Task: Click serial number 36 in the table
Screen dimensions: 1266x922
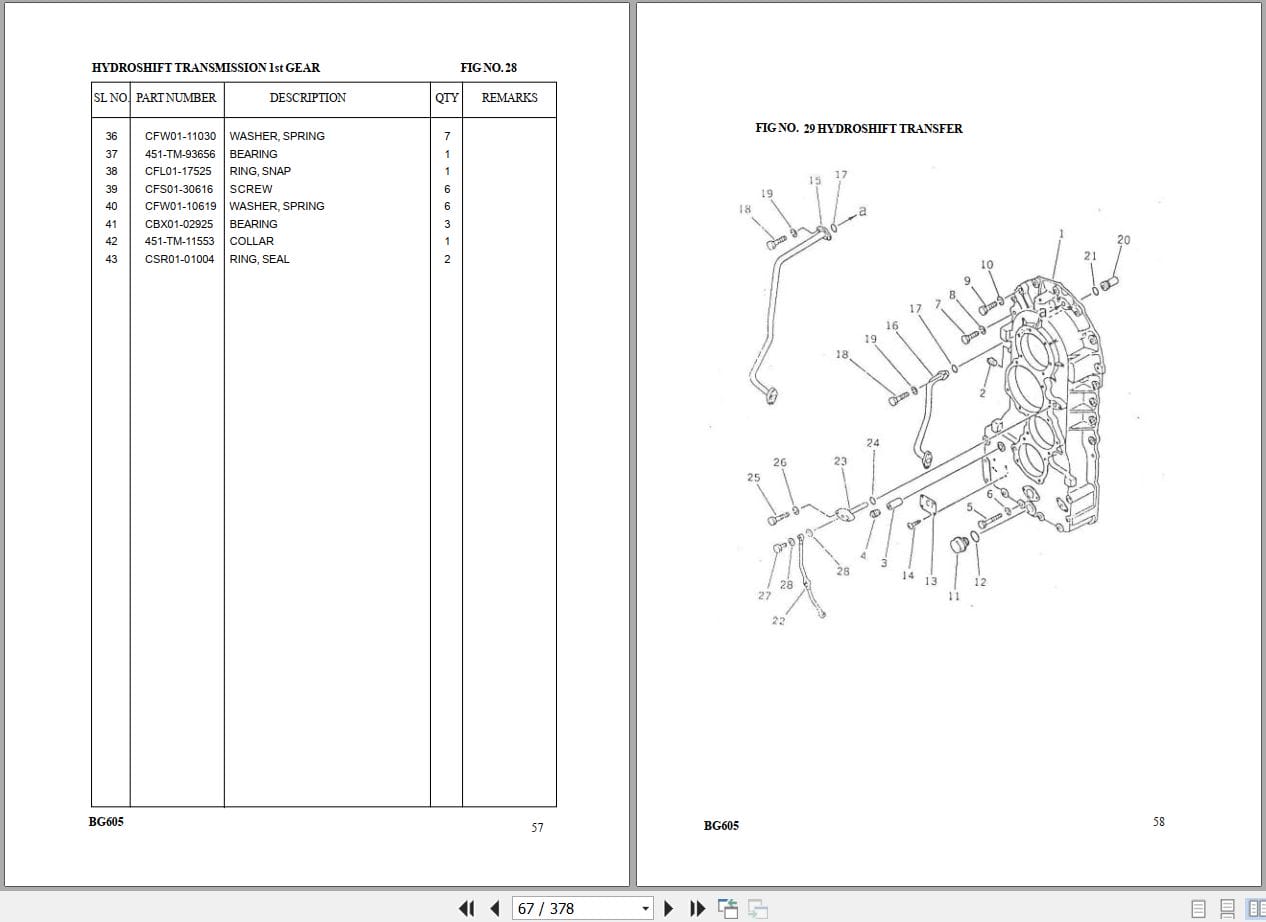Action: (x=111, y=136)
